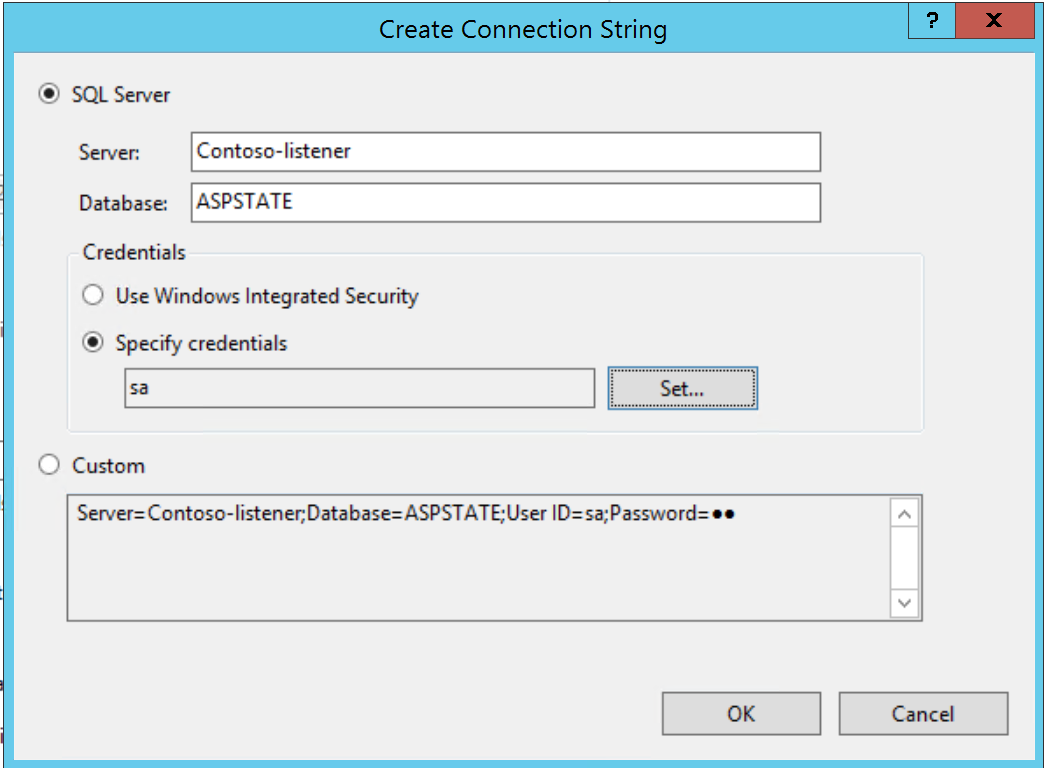Click the Credentials group heading

tap(134, 253)
